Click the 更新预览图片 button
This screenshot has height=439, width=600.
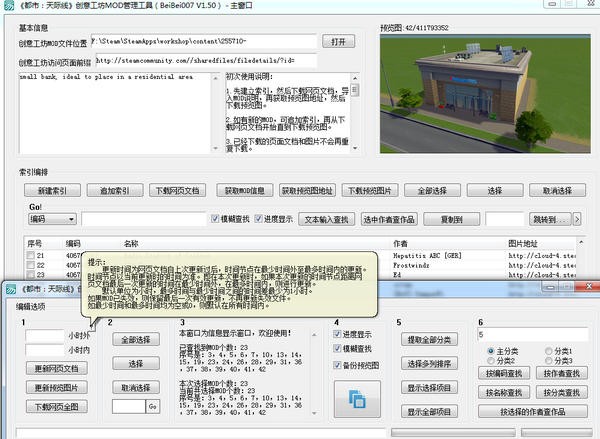tap(57, 388)
